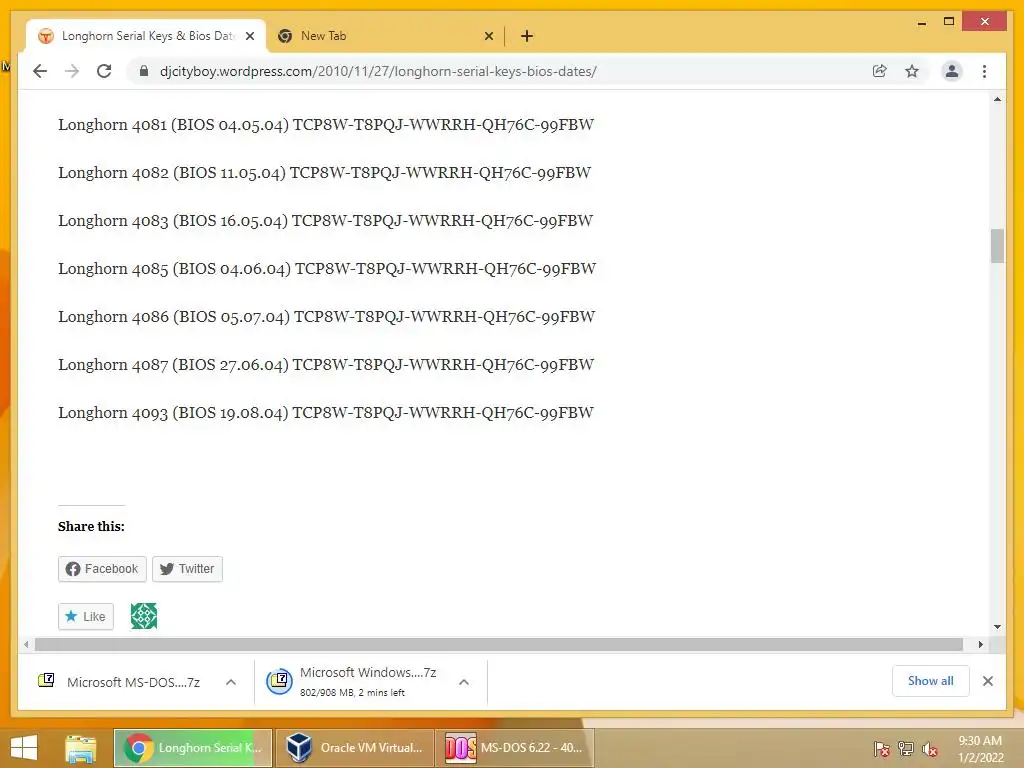
Task: Open Action Center flag tray icon
Action: point(882,749)
